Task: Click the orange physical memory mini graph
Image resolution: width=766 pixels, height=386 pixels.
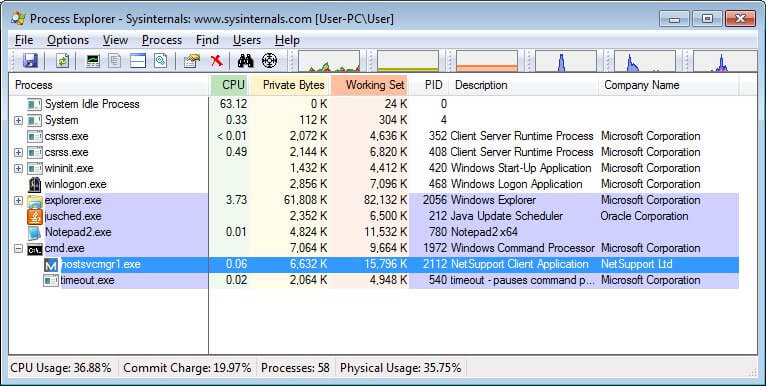Action: (487, 61)
